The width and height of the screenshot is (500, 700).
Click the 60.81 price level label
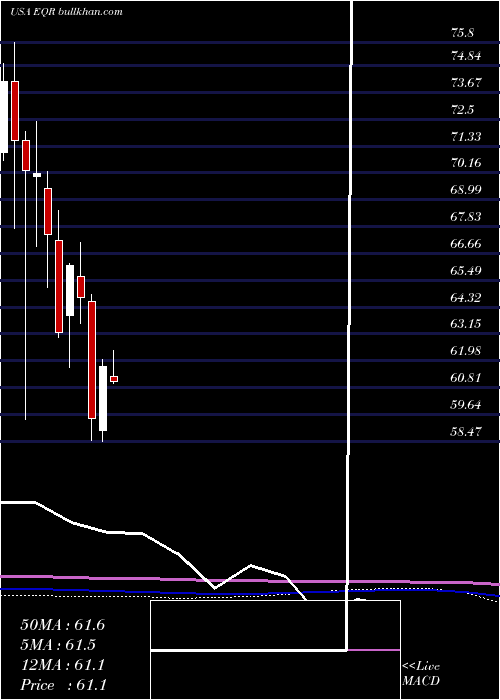click(x=466, y=378)
